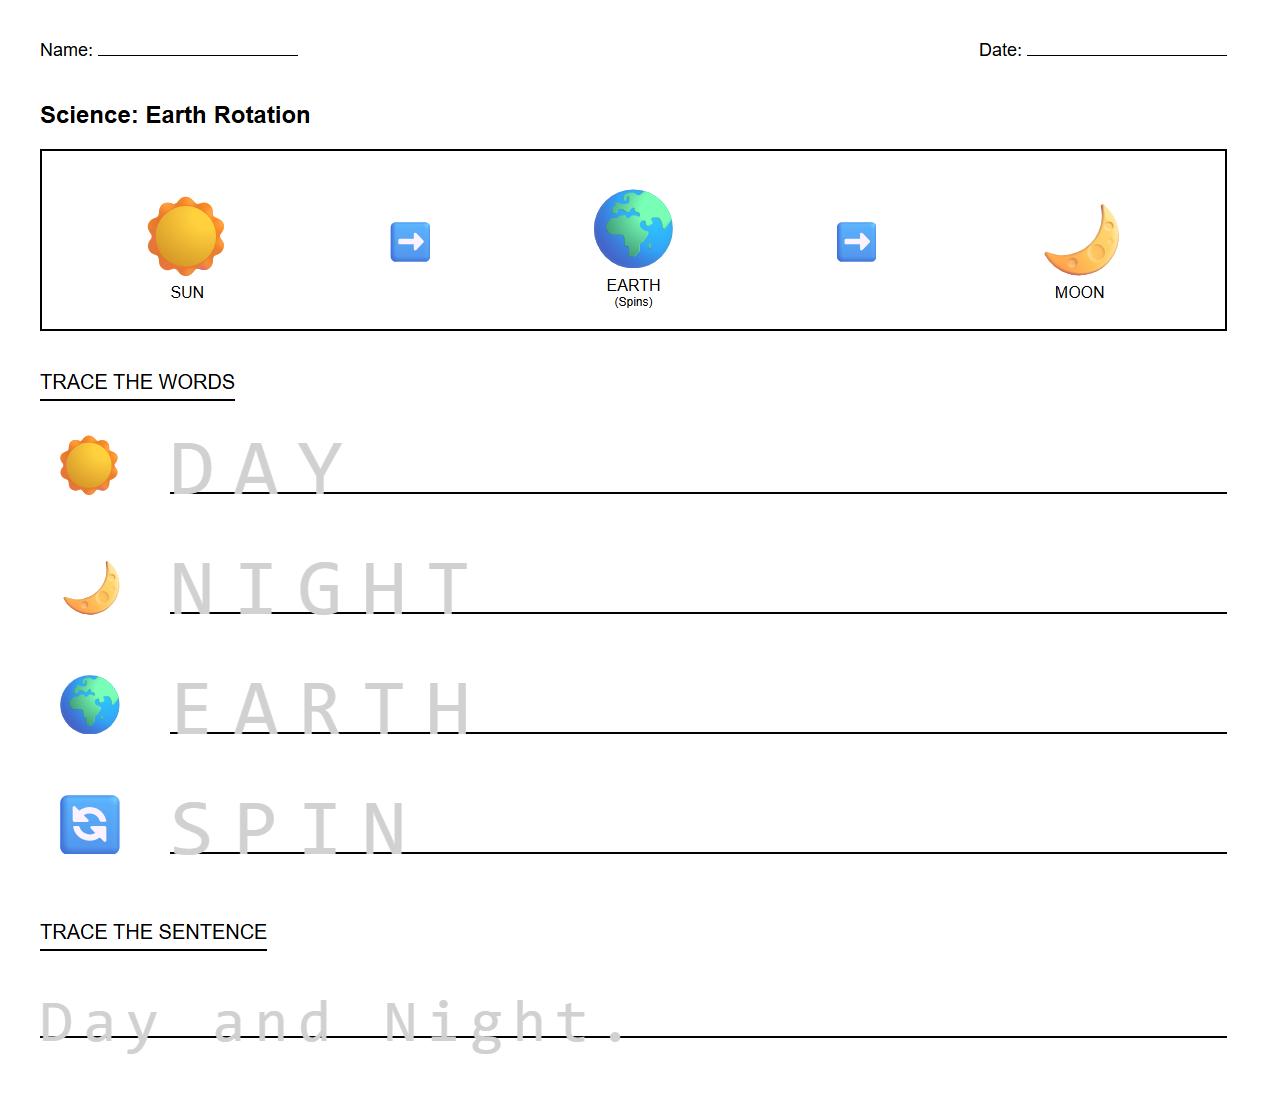Select the blue spin arrows icon beside SPIN
The width and height of the screenshot is (1267, 1118).
(90, 825)
